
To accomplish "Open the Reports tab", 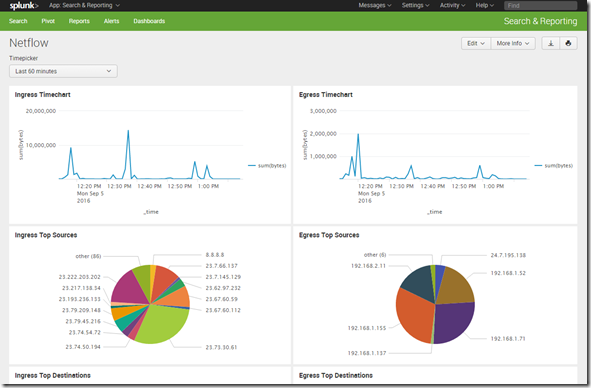I will coord(79,21).
